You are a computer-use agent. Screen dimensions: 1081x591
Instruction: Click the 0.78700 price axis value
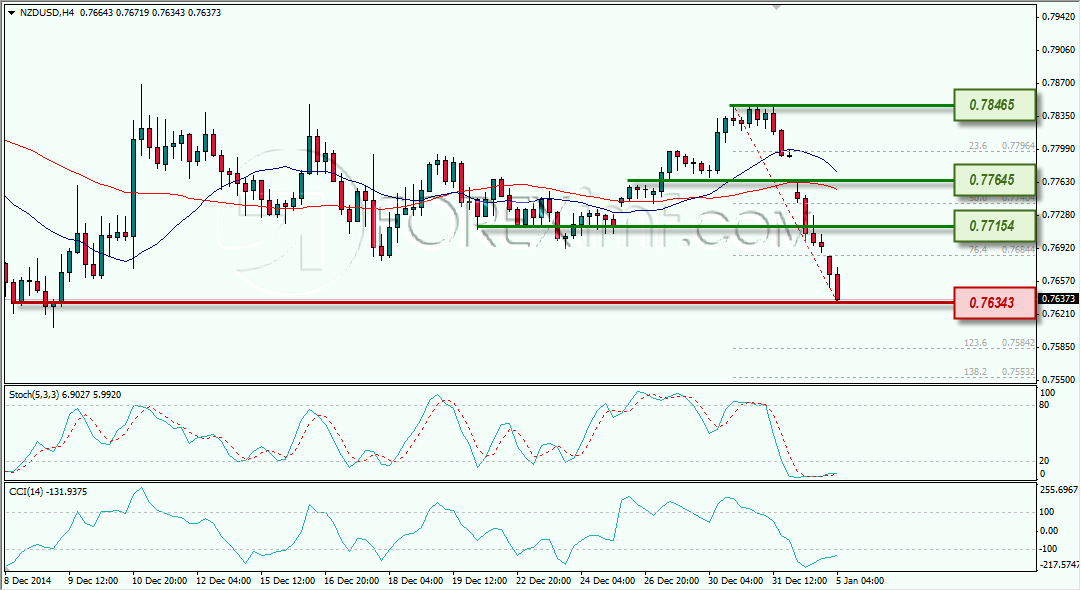pos(1059,82)
